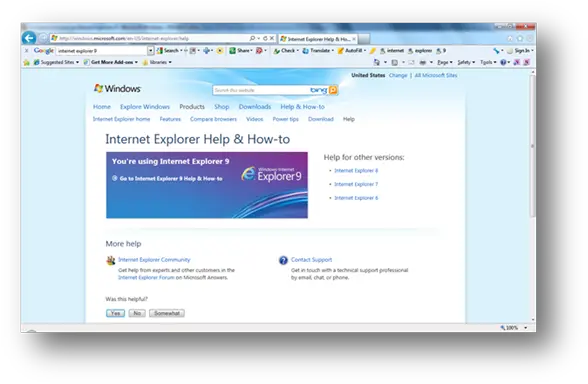Click the Yes helpful button

click(x=116, y=313)
